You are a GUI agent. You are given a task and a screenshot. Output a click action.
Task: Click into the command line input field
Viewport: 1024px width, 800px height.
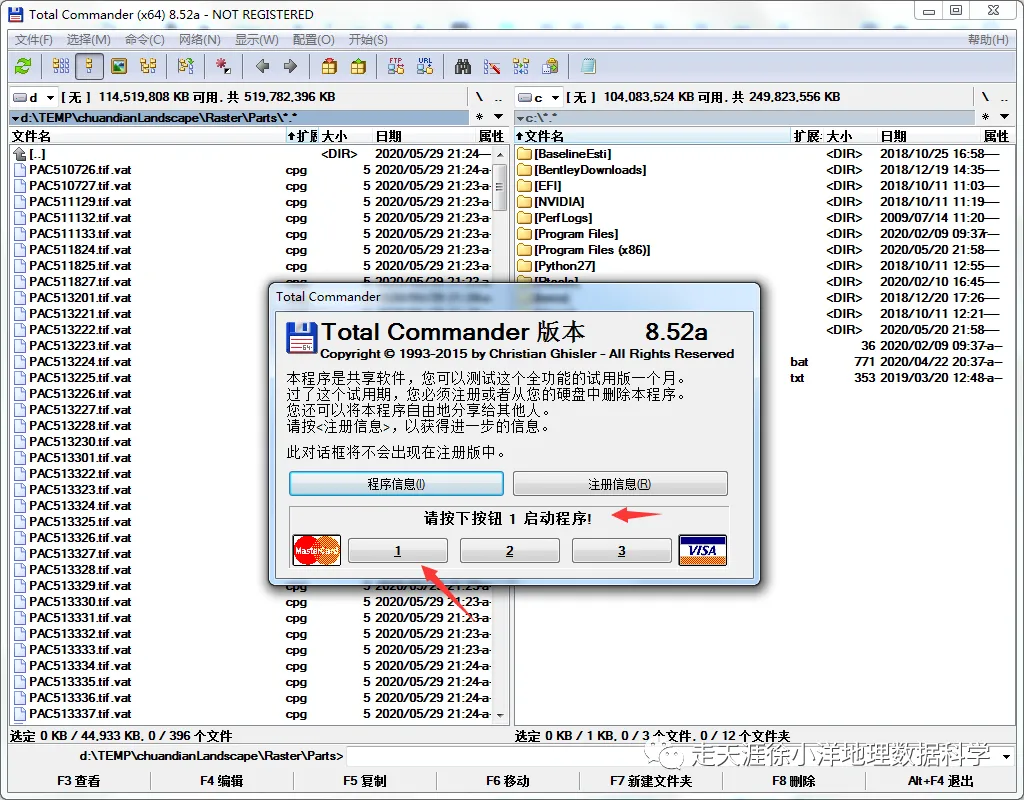(673, 756)
